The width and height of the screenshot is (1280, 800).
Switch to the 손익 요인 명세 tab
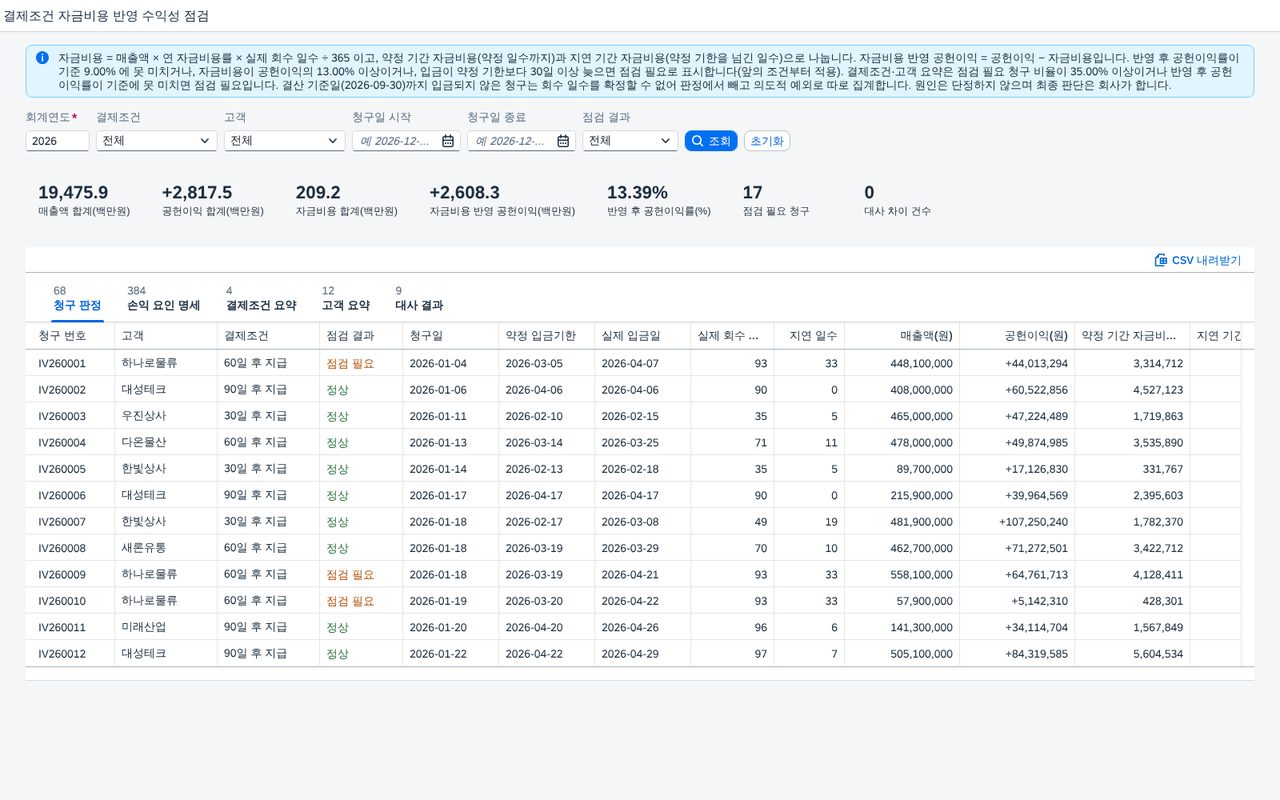163,299
